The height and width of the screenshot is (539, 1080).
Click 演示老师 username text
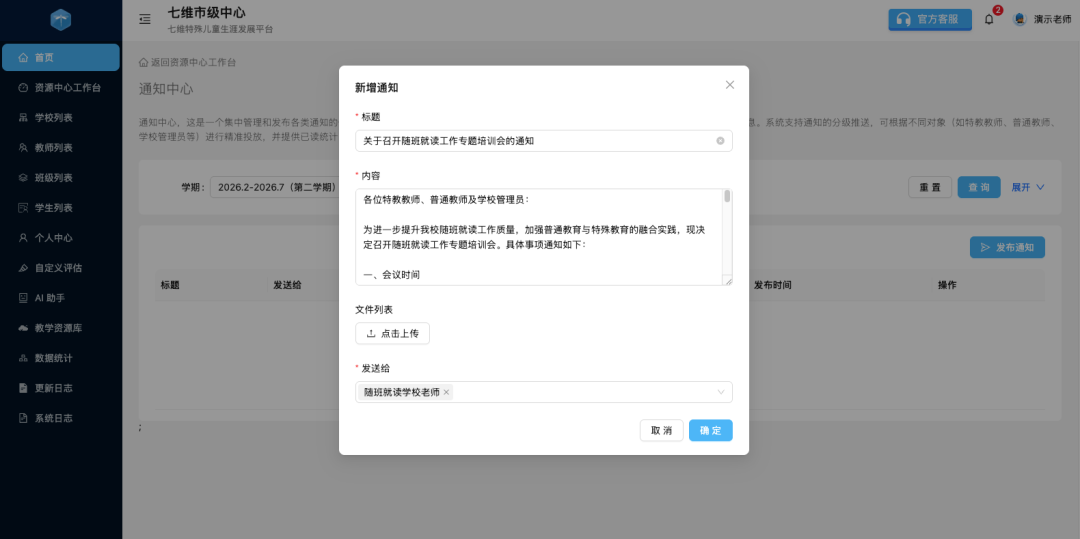(1052, 19)
